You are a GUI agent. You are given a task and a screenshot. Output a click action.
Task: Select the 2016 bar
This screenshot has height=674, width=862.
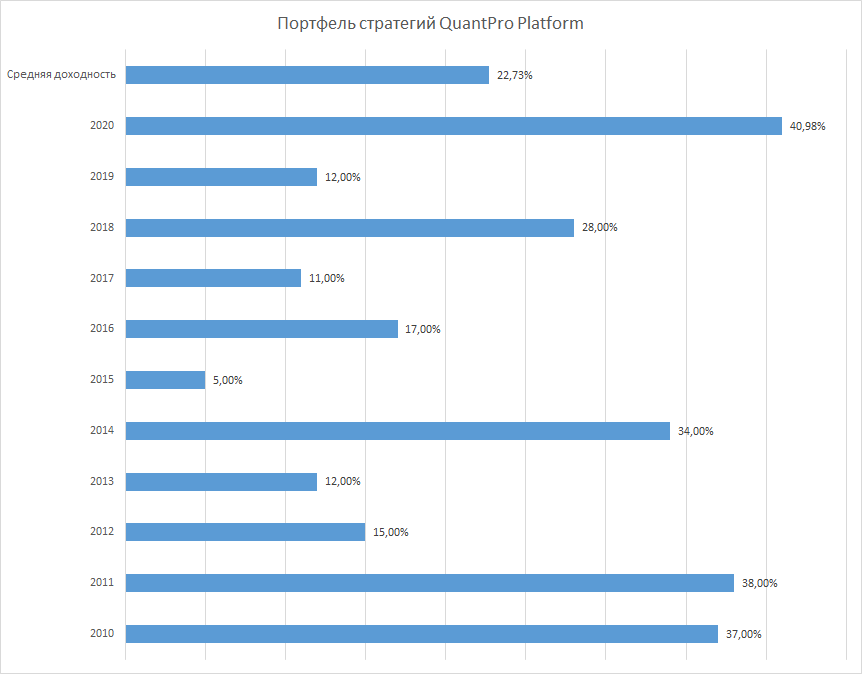pyautogui.click(x=262, y=329)
